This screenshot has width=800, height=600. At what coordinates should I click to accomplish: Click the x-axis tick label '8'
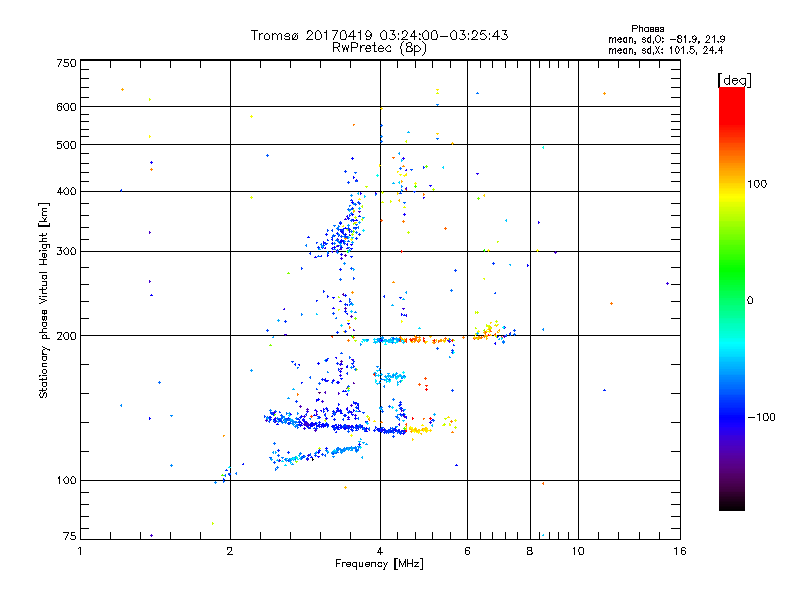click(530, 551)
